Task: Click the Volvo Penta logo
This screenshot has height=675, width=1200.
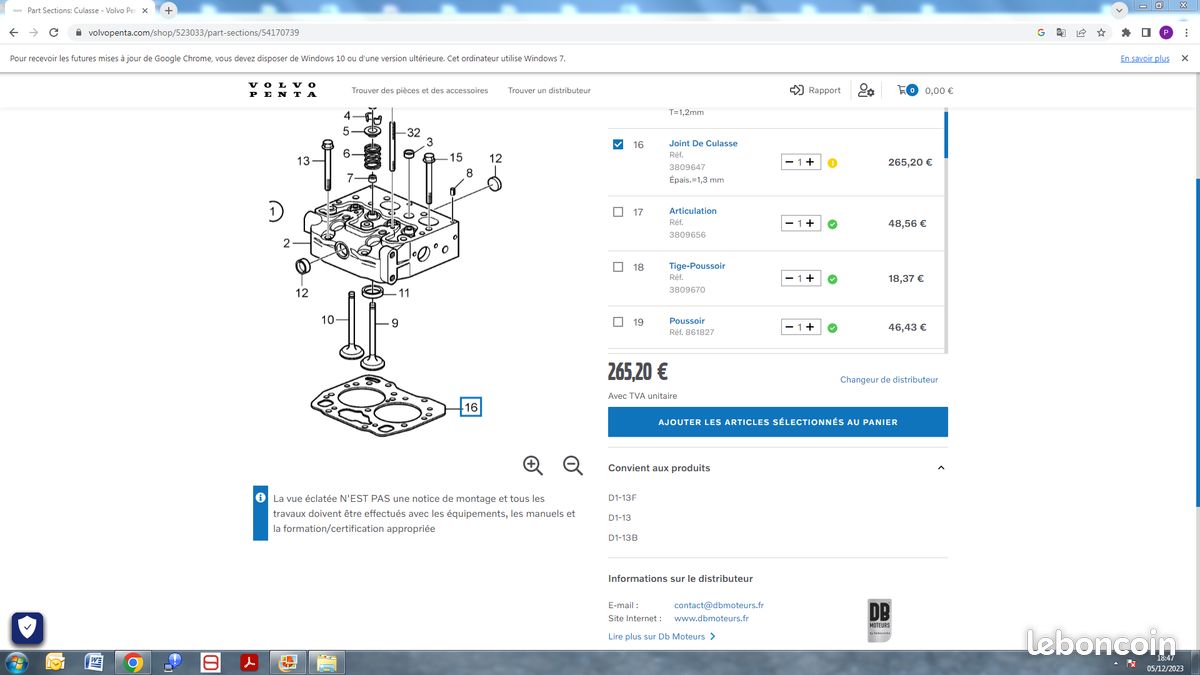Action: pos(283,90)
